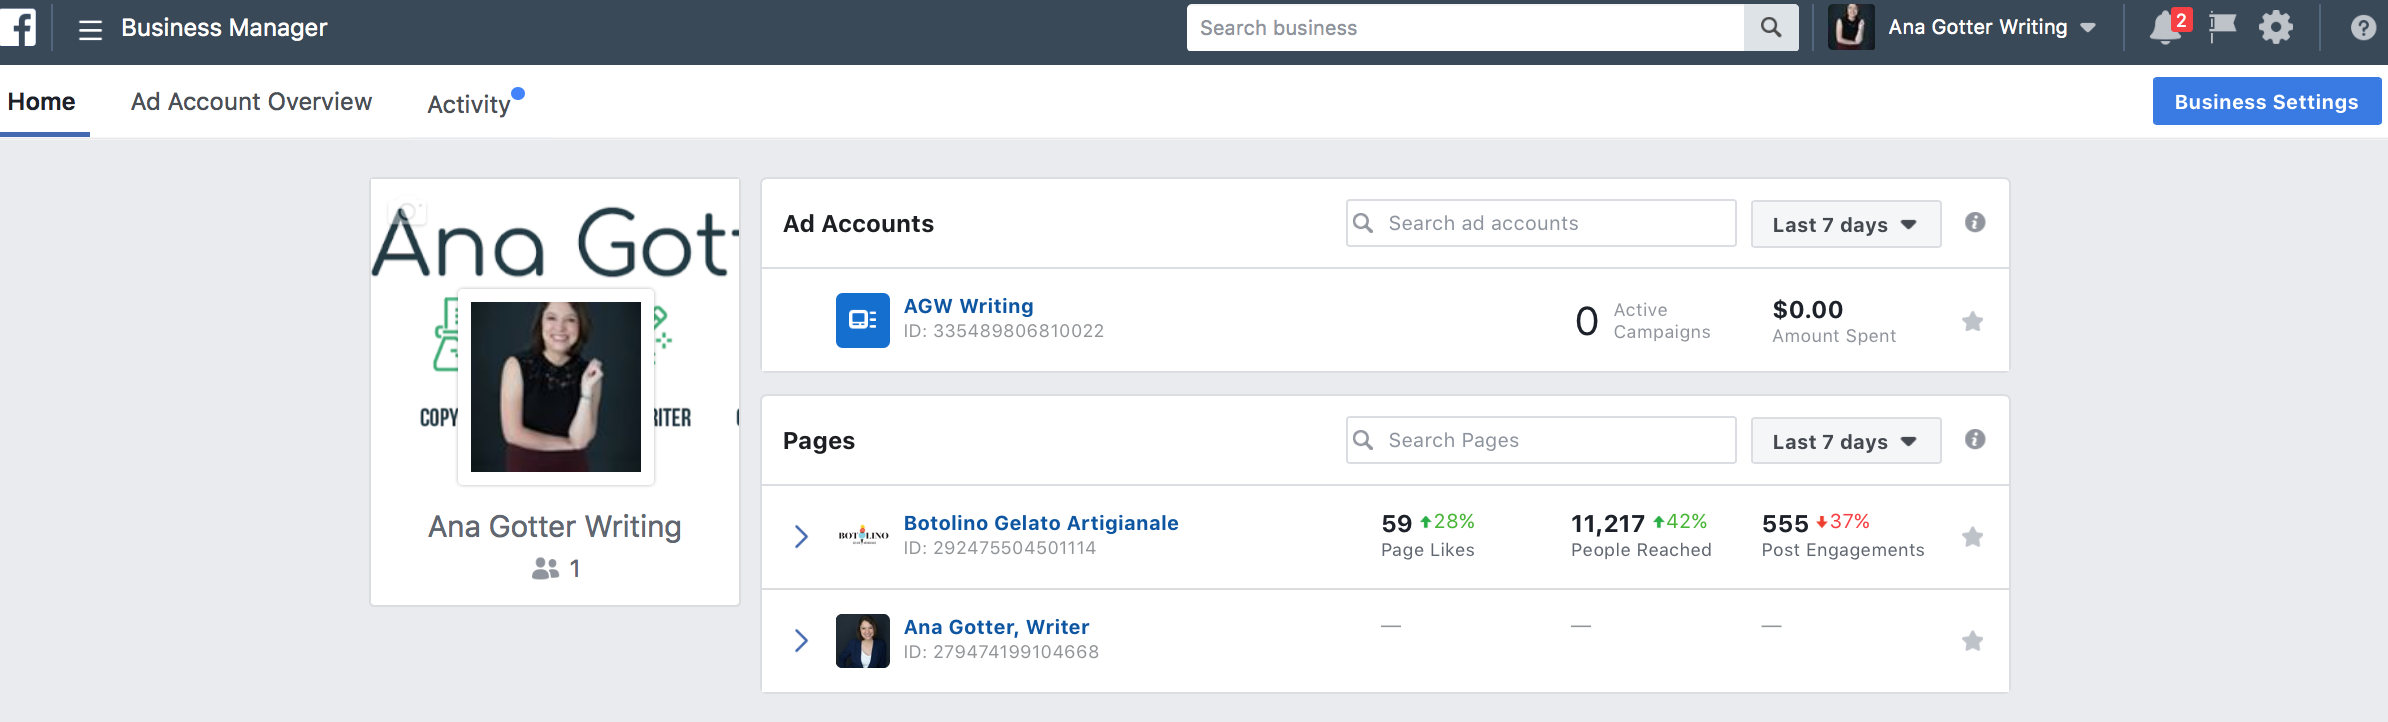
Task: Open the AGW Writing link
Action: [968, 306]
